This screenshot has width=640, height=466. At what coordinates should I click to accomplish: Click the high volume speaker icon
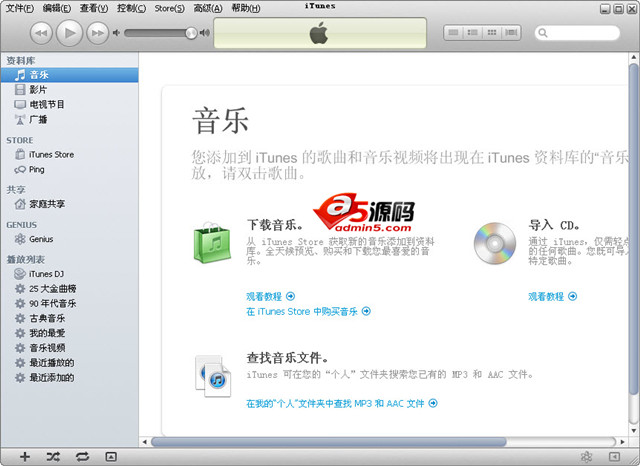point(204,33)
